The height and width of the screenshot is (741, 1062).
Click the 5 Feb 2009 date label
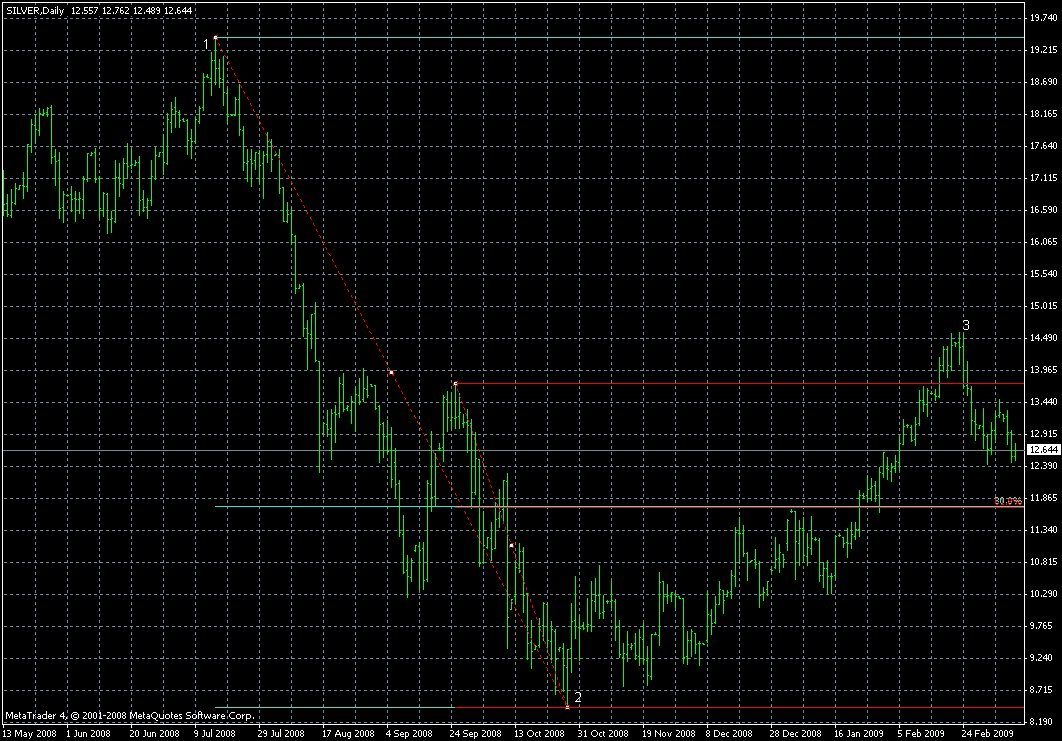point(921,734)
